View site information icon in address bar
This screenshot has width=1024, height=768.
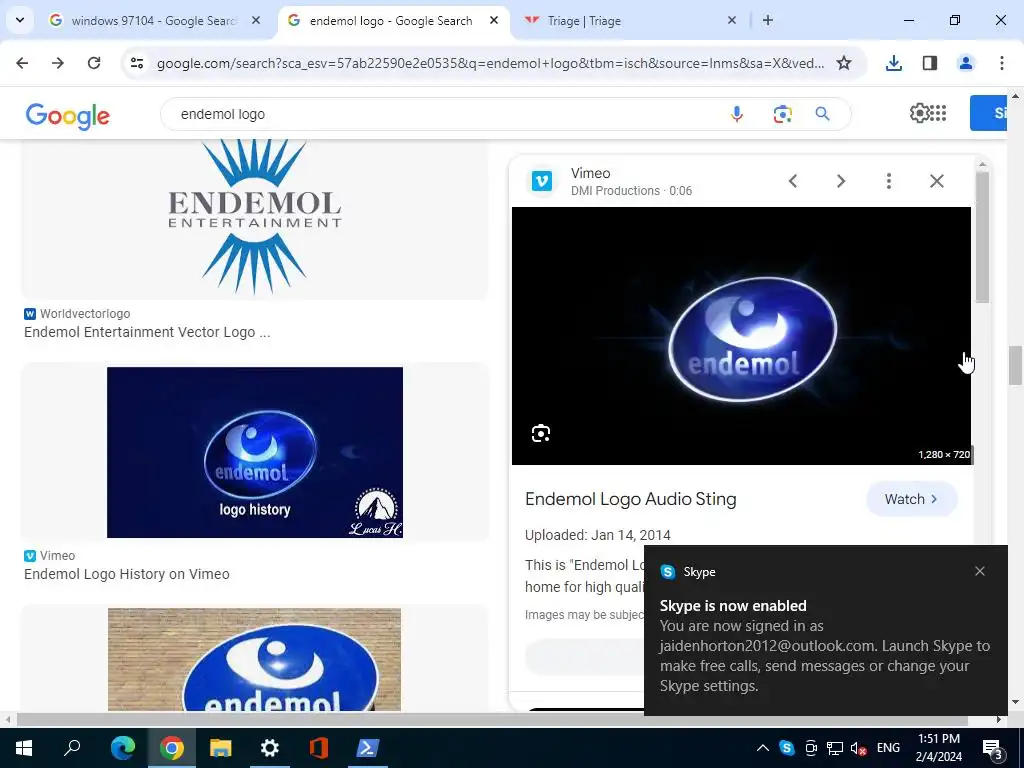[137, 63]
